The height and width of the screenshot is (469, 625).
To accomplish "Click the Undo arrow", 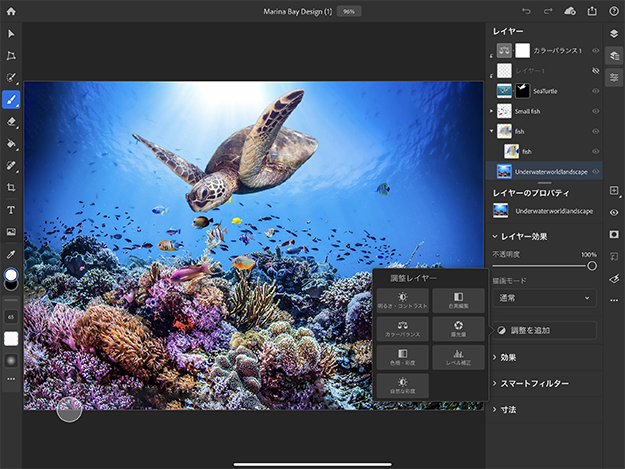I will click(526, 11).
